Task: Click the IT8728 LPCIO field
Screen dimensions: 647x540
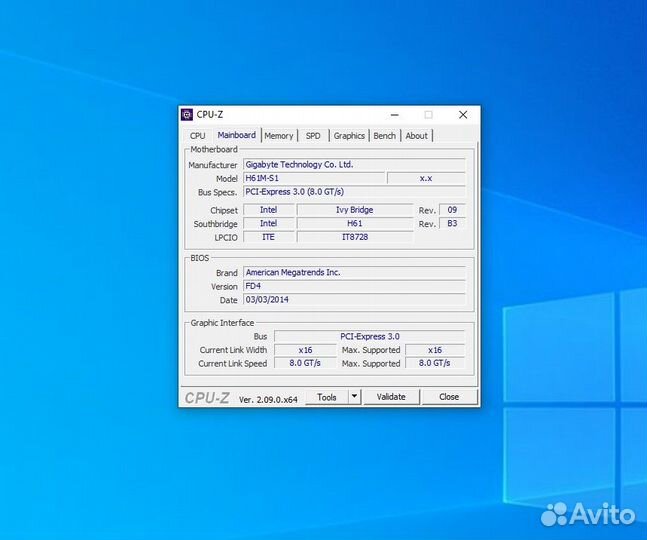Action: [354, 237]
